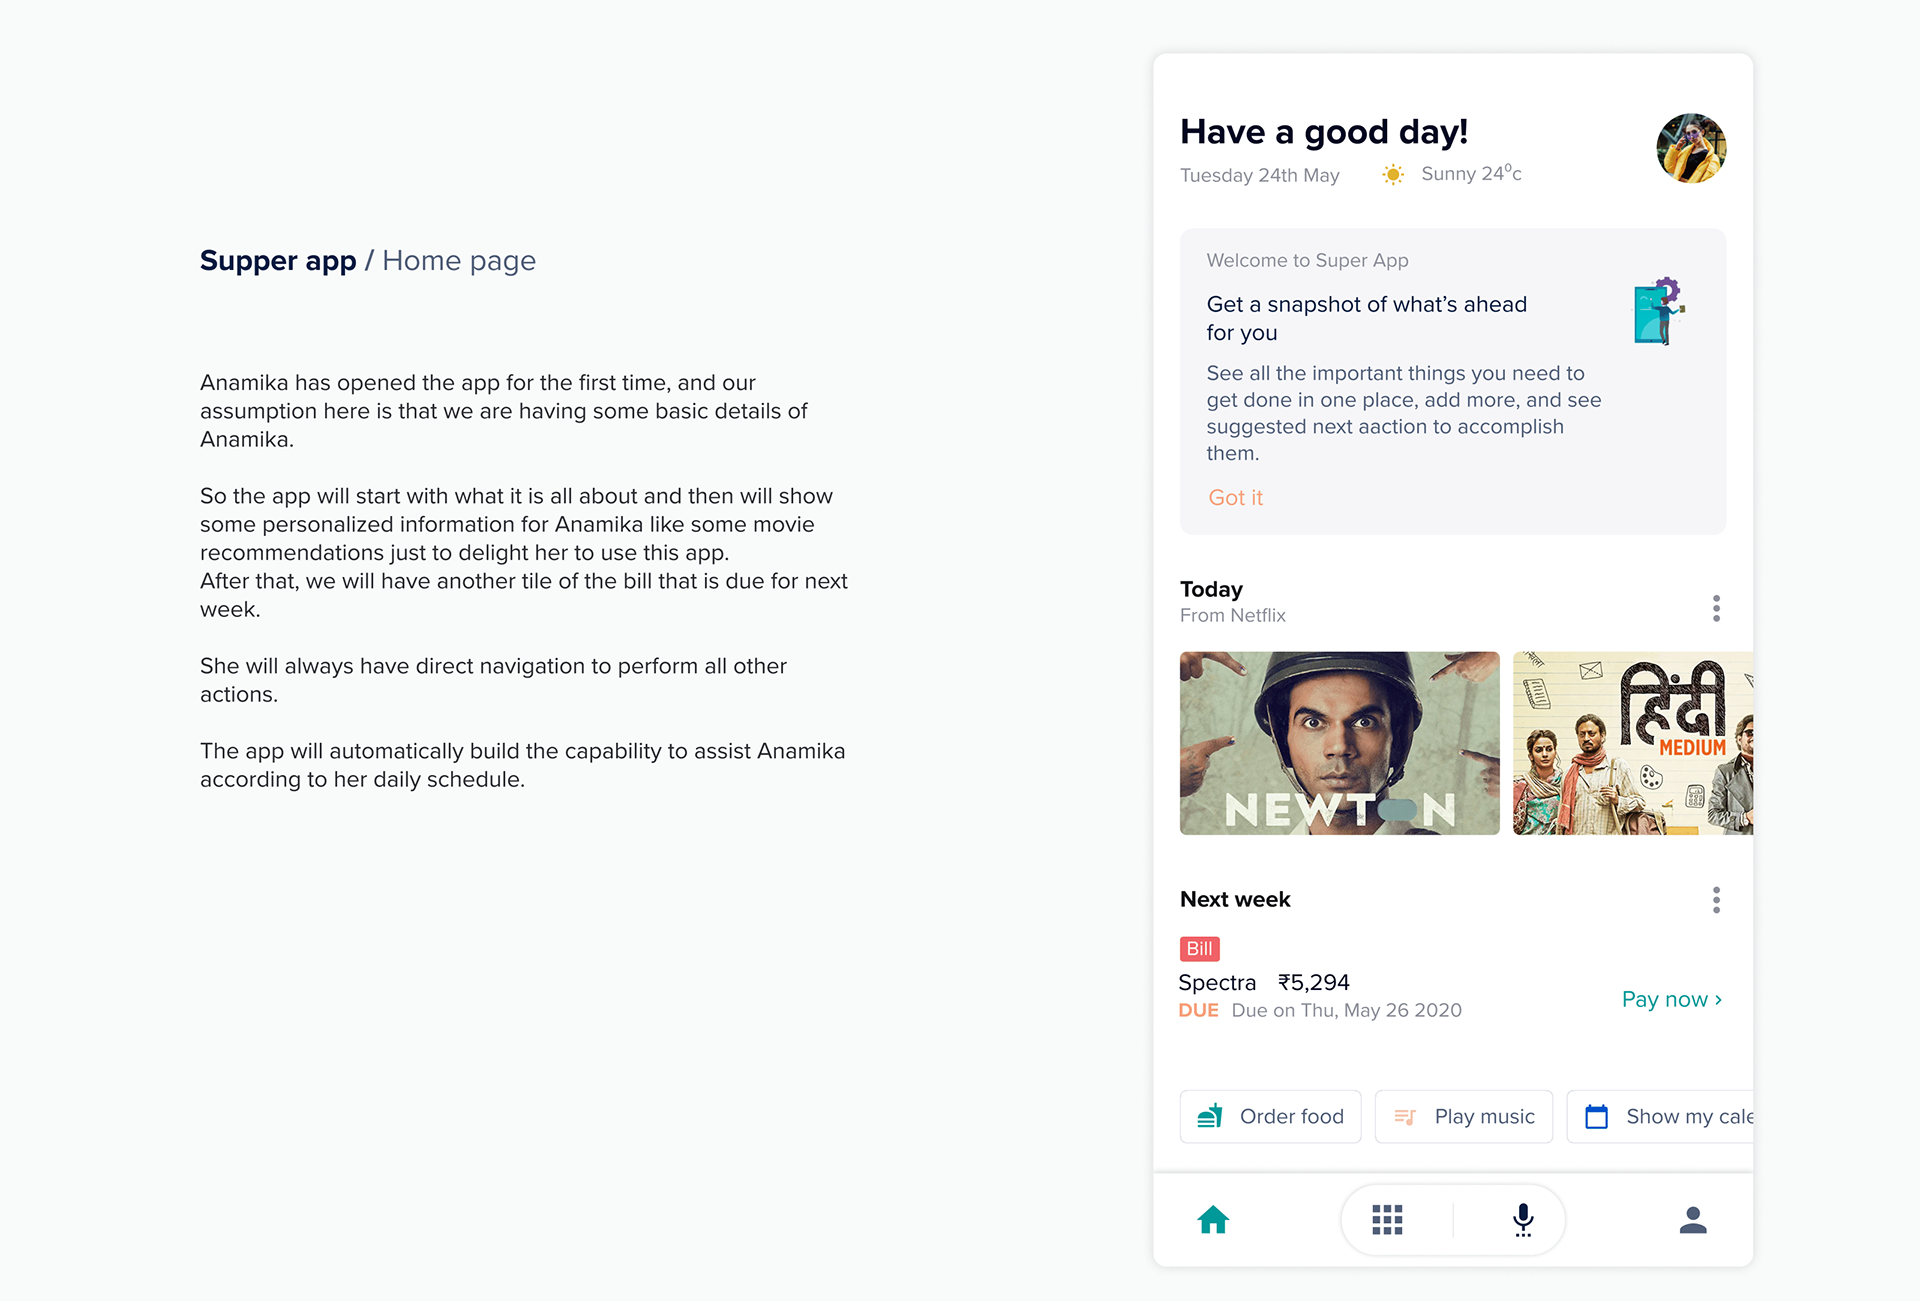Open the Newton movie thumbnail

coord(1339,743)
